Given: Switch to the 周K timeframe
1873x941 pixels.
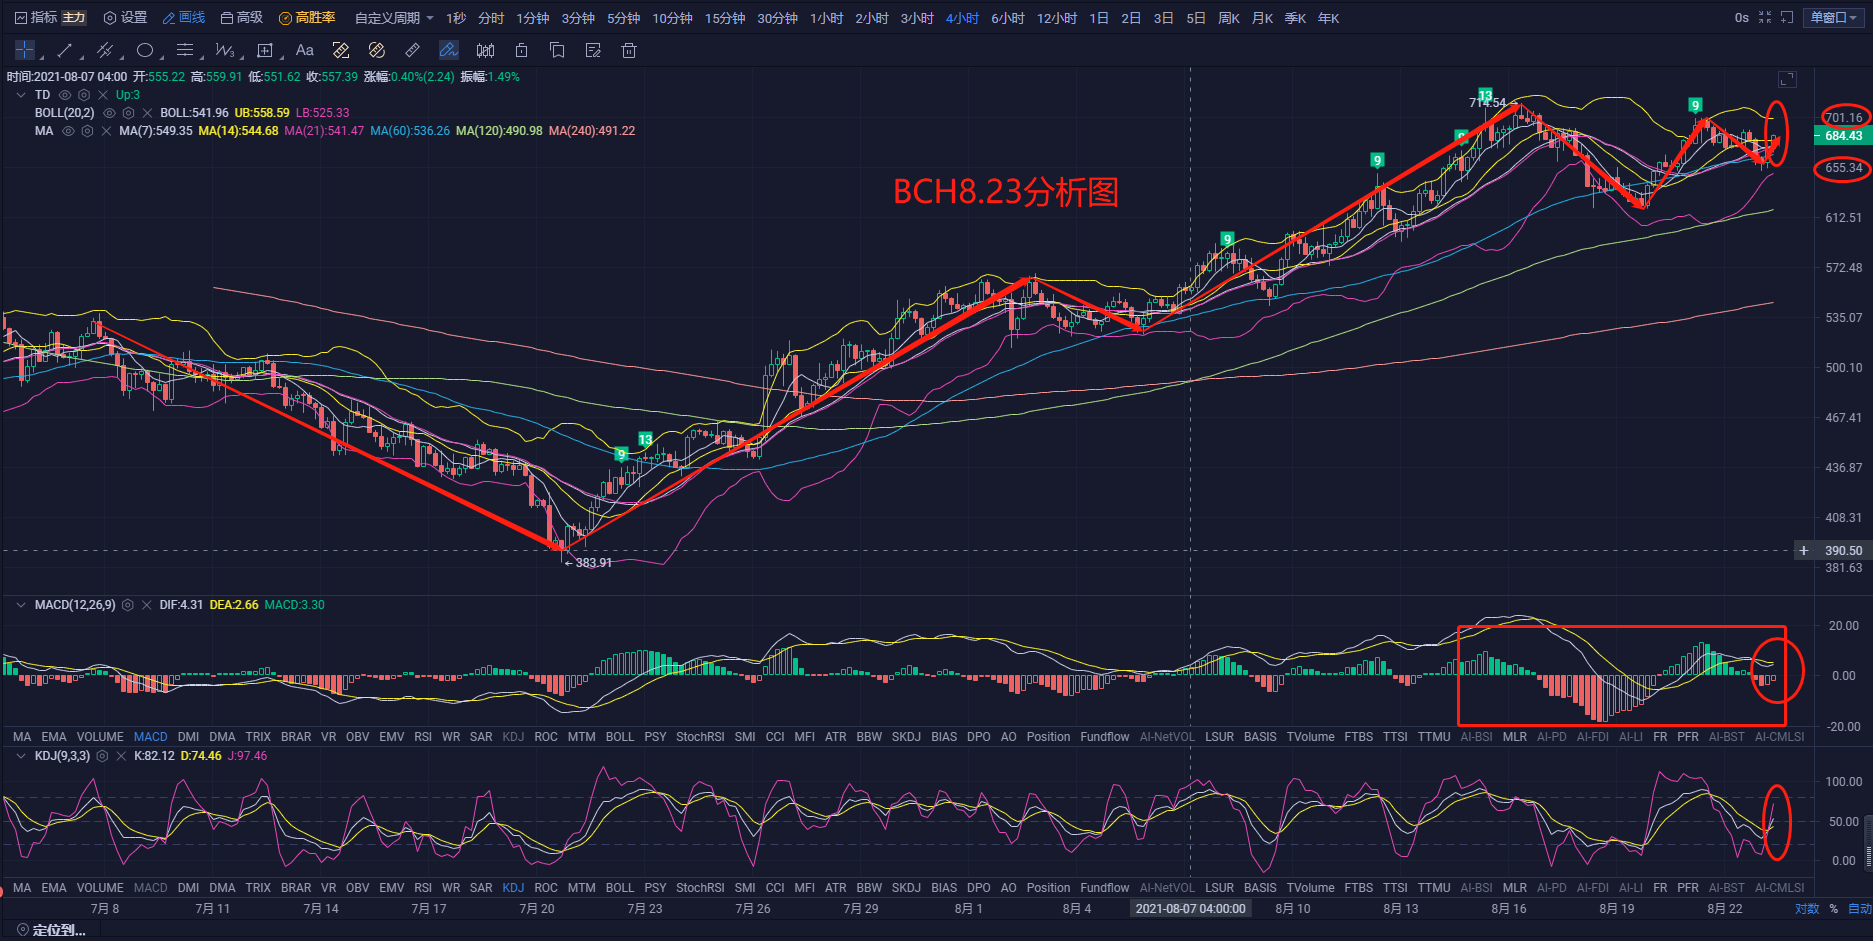Looking at the screenshot, I should 1229,18.
